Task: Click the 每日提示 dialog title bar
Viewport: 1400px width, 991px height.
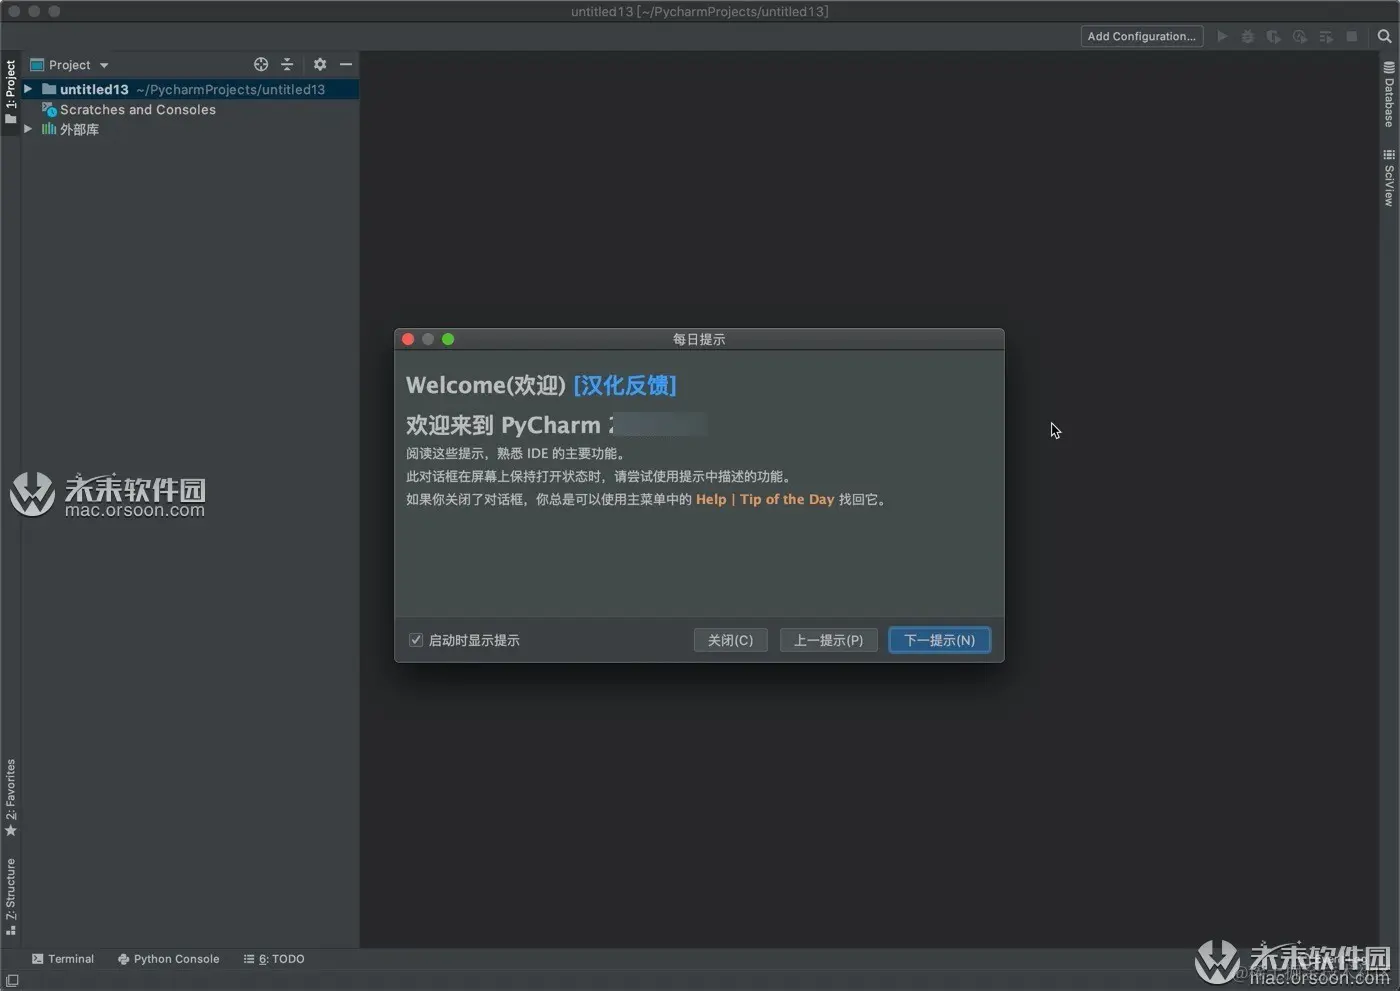Action: click(699, 339)
